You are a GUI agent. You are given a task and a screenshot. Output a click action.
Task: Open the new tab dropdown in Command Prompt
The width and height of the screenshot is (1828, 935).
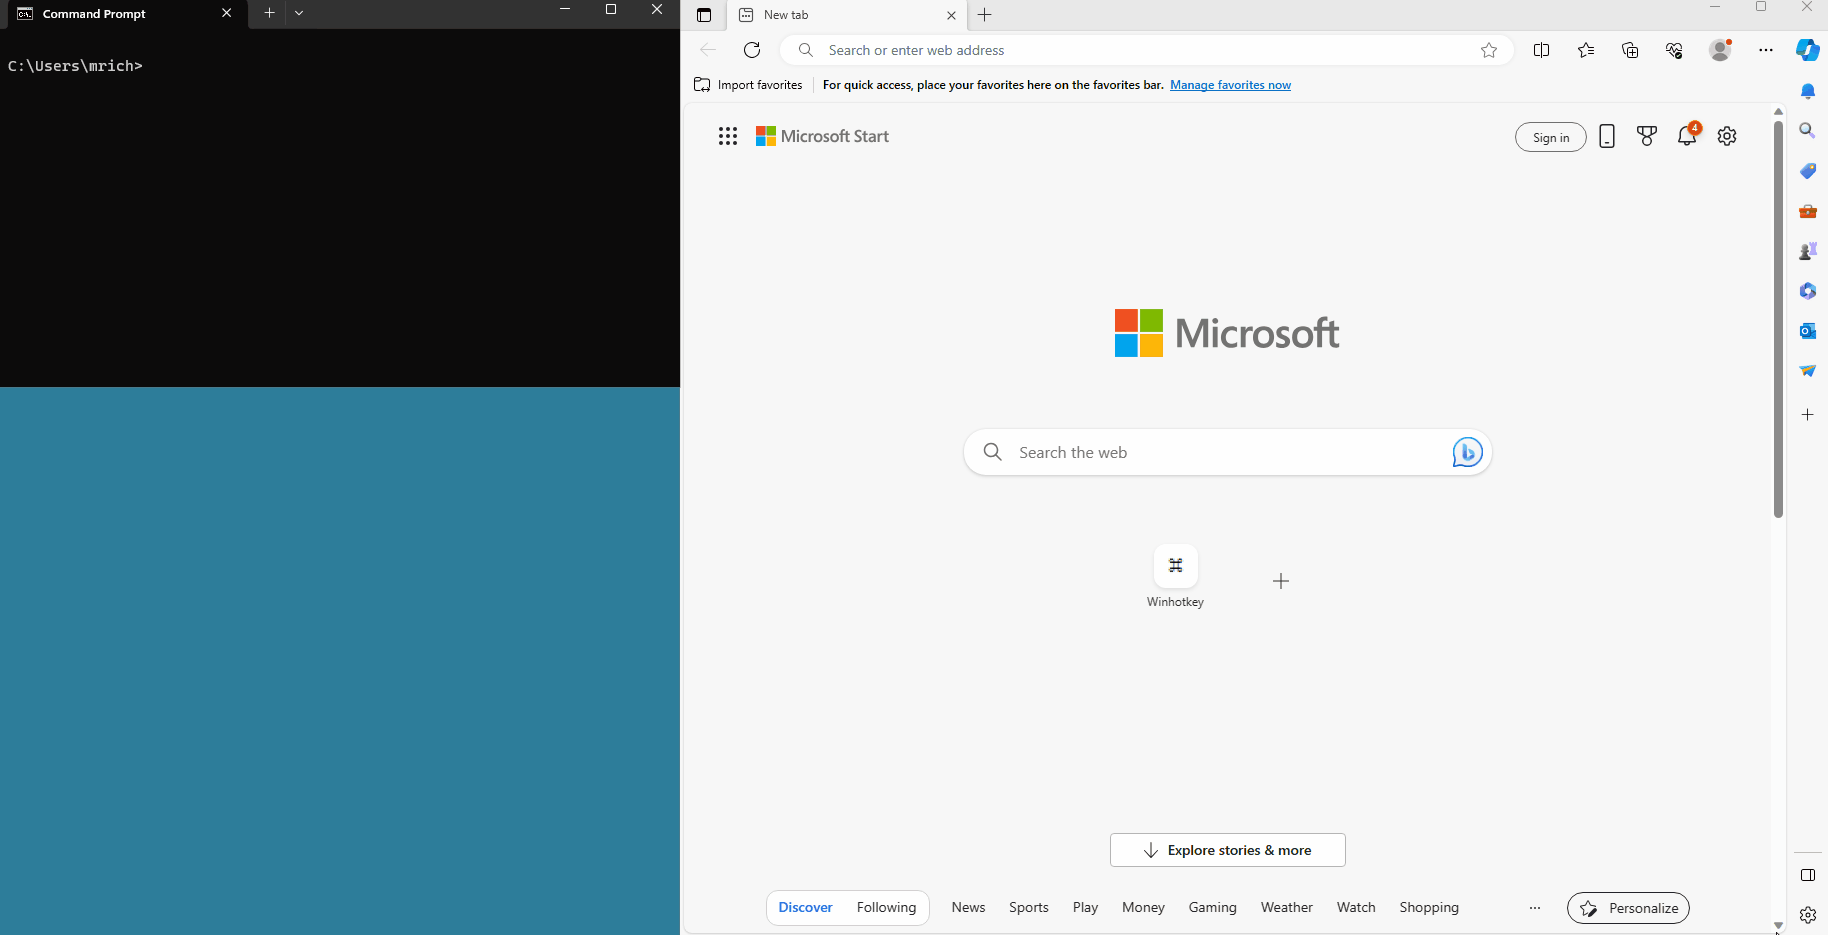click(x=299, y=13)
